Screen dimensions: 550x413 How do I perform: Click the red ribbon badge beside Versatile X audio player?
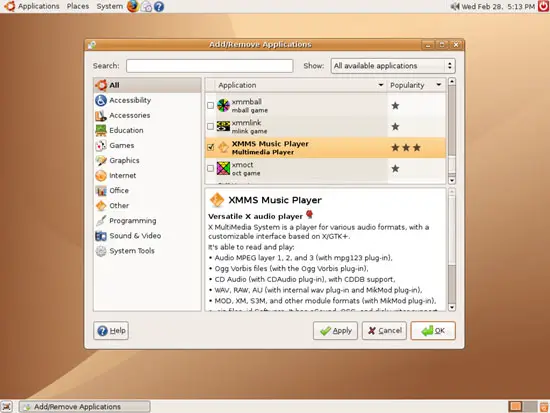pos(309,214)
